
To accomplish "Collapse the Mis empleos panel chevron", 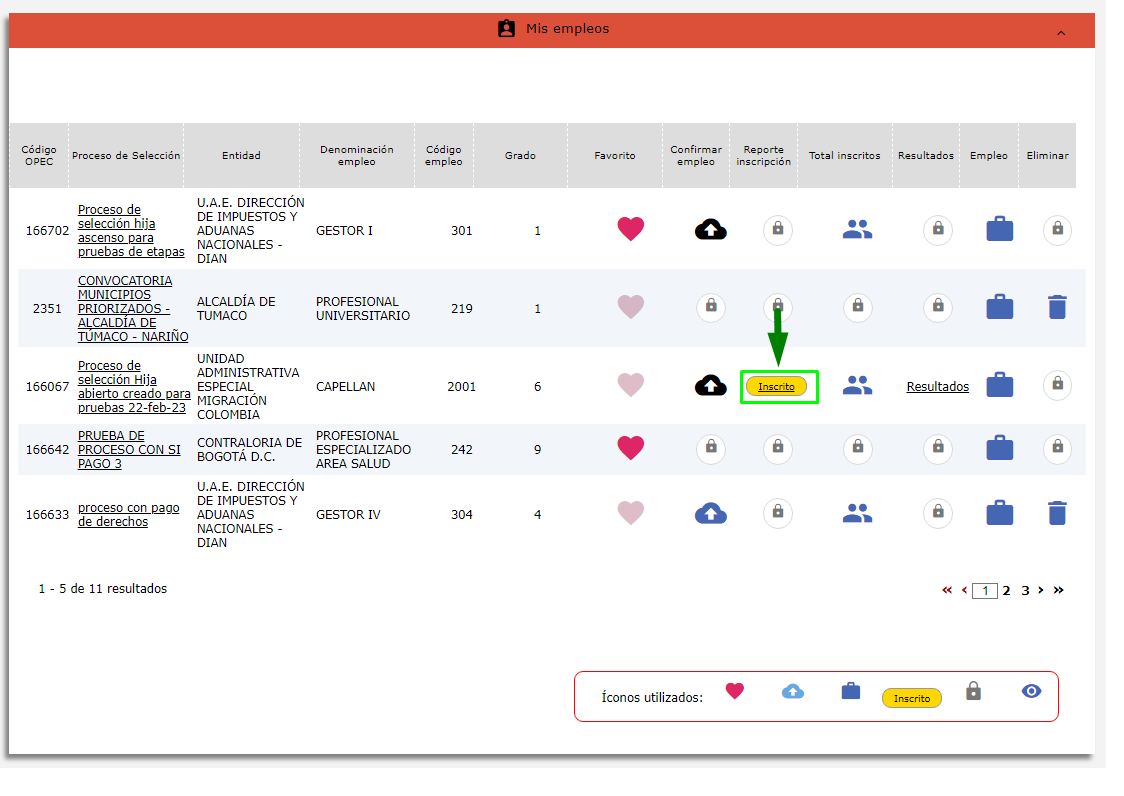I will [1061, 33].
